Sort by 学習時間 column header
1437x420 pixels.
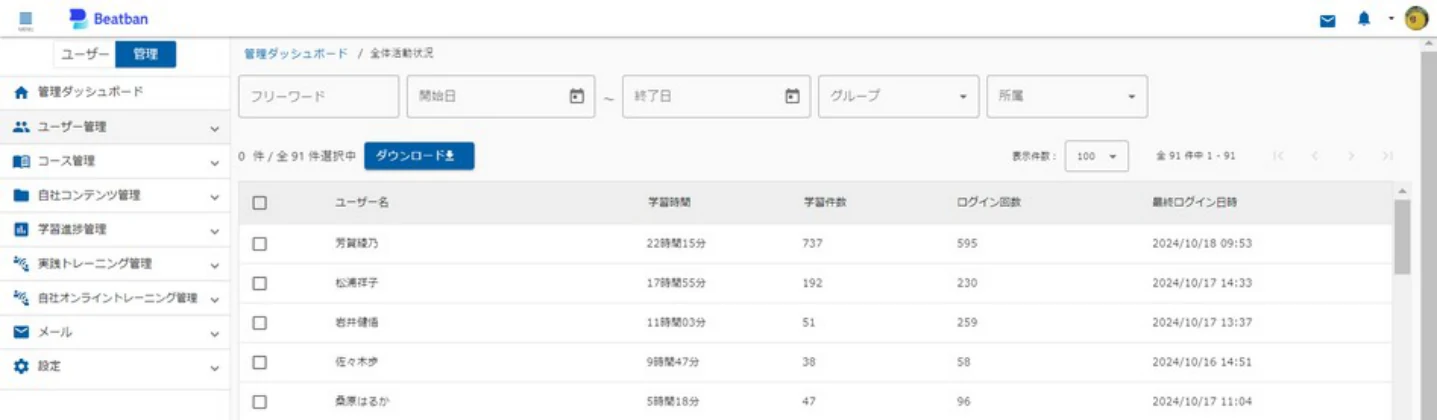[669, 202]
